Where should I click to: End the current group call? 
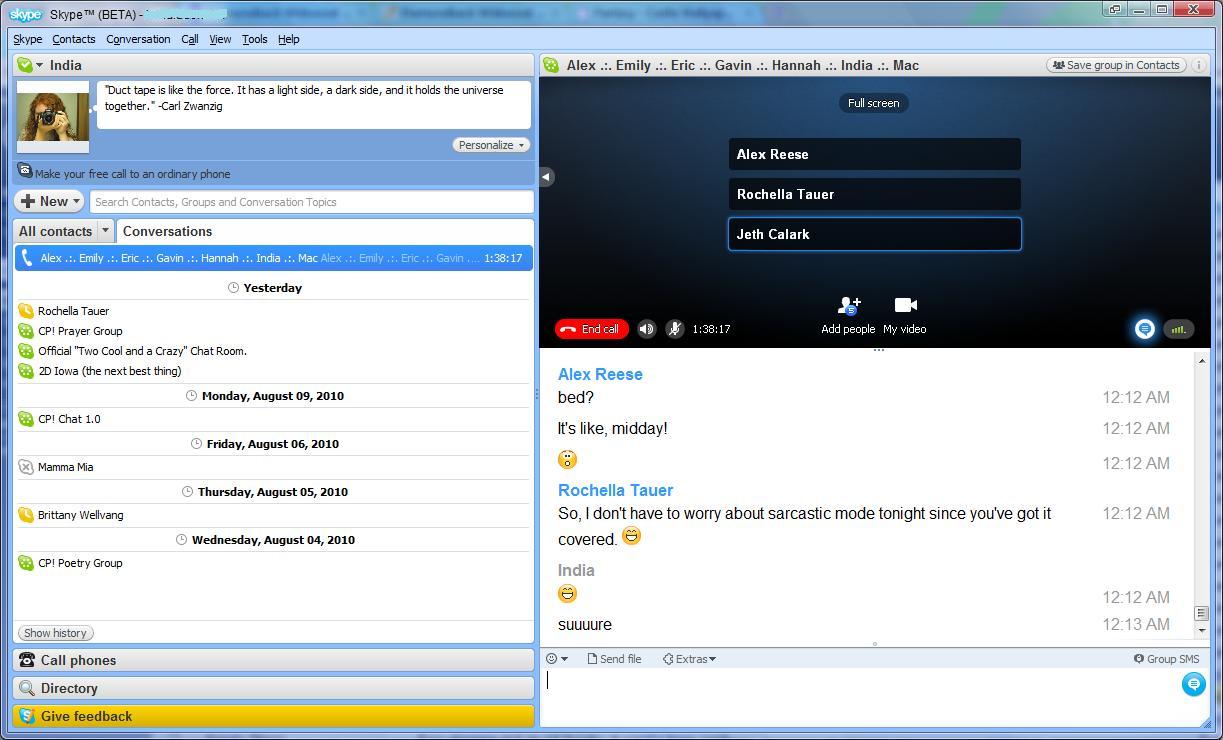(591, 329)
